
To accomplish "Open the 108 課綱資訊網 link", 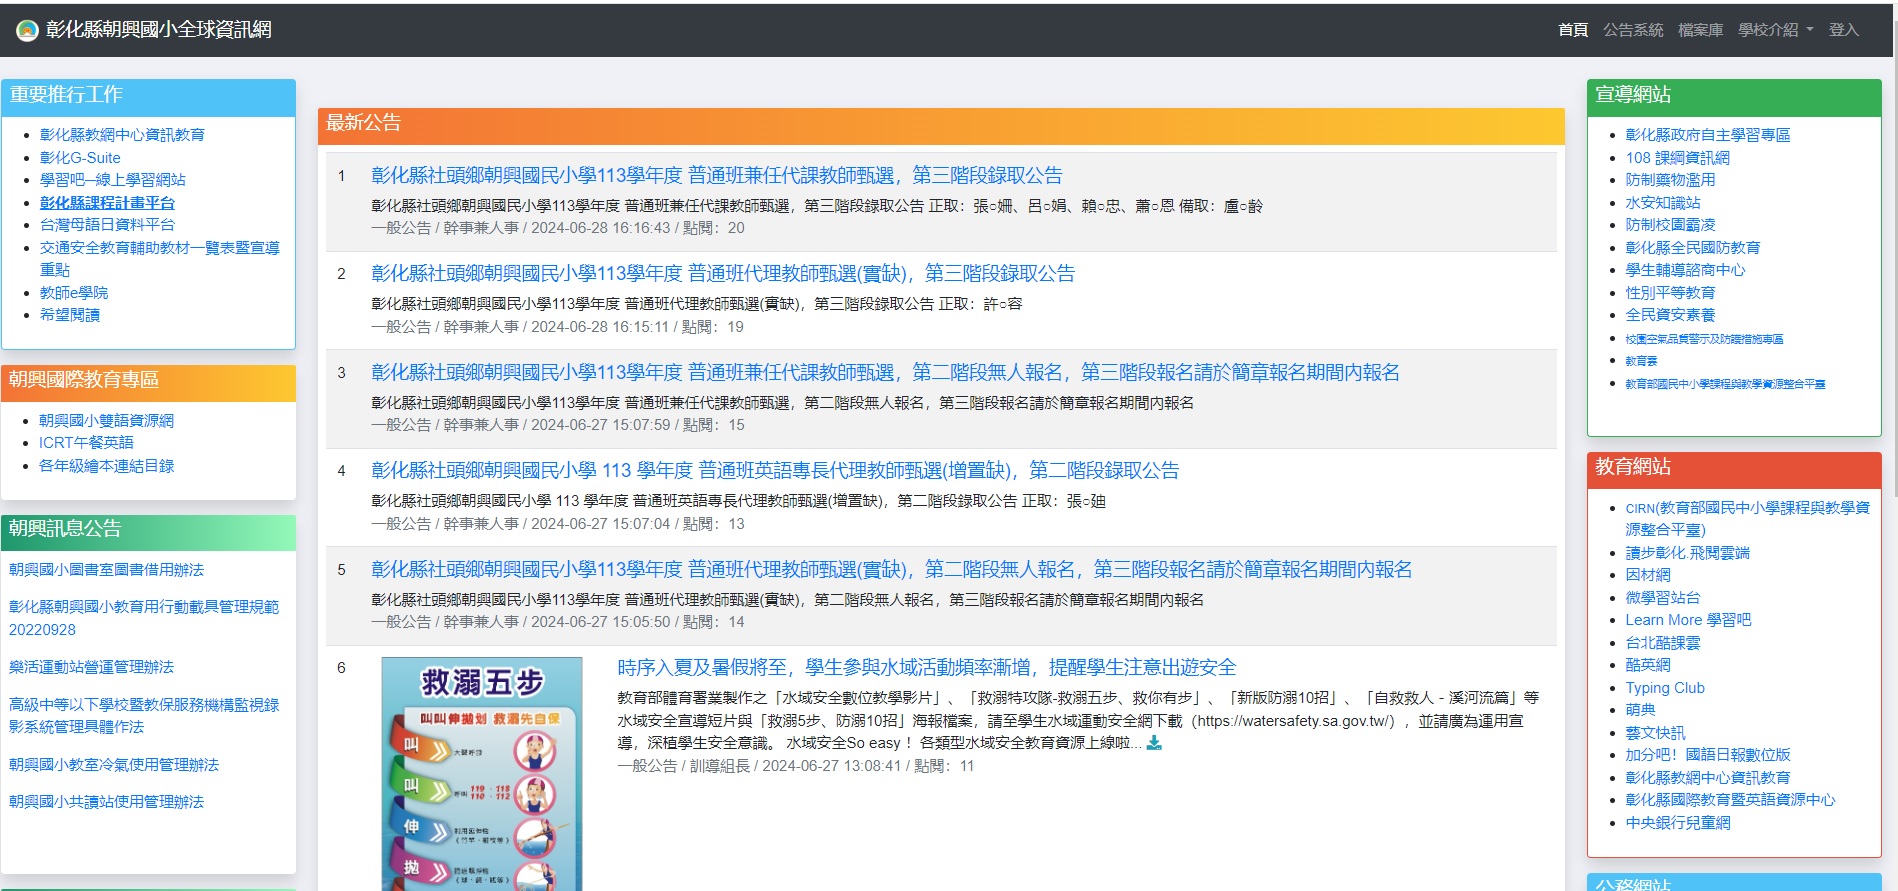I will [x=1677, y=158].
